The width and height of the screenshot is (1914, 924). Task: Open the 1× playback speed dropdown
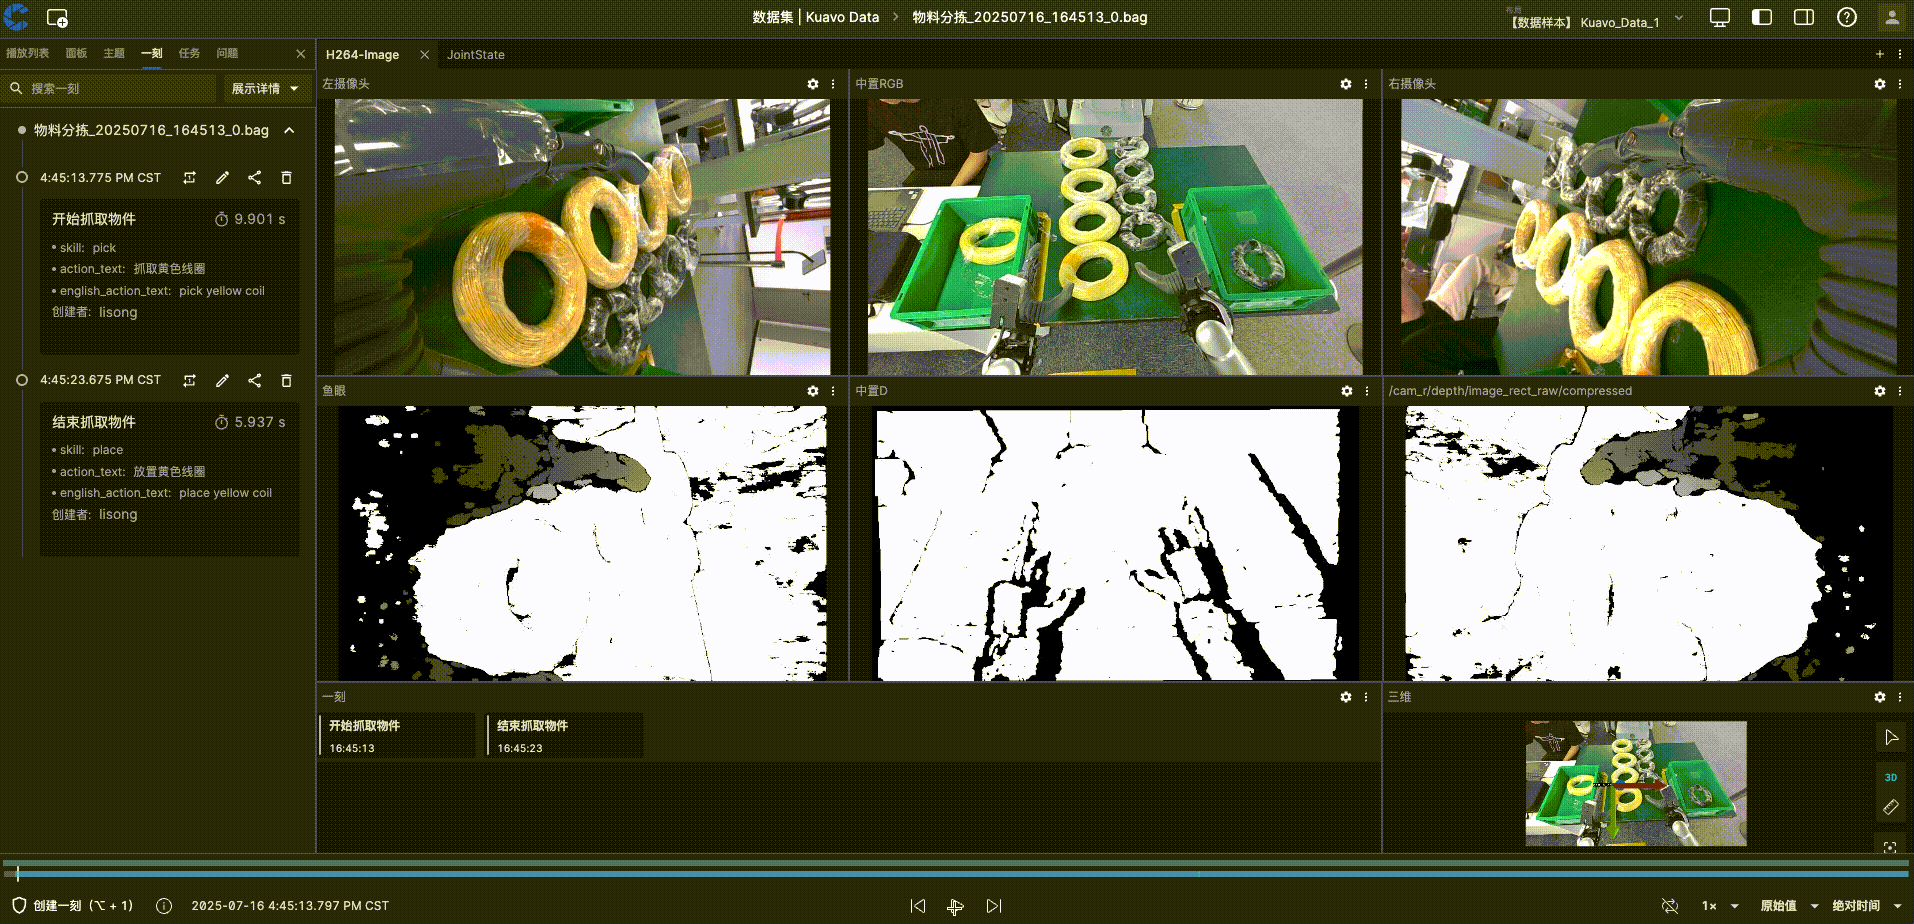[x=1720, y=906]
